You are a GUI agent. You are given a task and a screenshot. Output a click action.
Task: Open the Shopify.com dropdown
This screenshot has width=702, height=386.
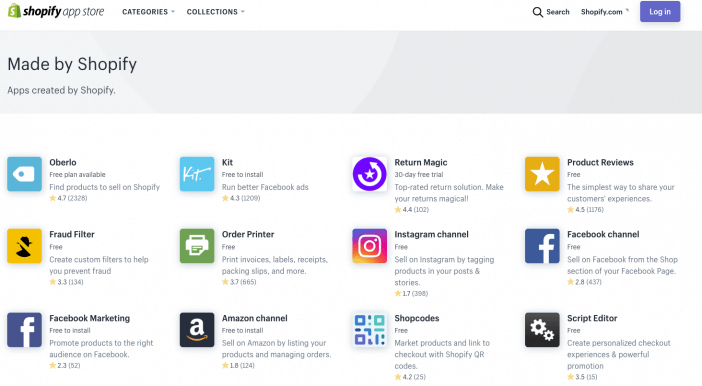click(604, 12)
